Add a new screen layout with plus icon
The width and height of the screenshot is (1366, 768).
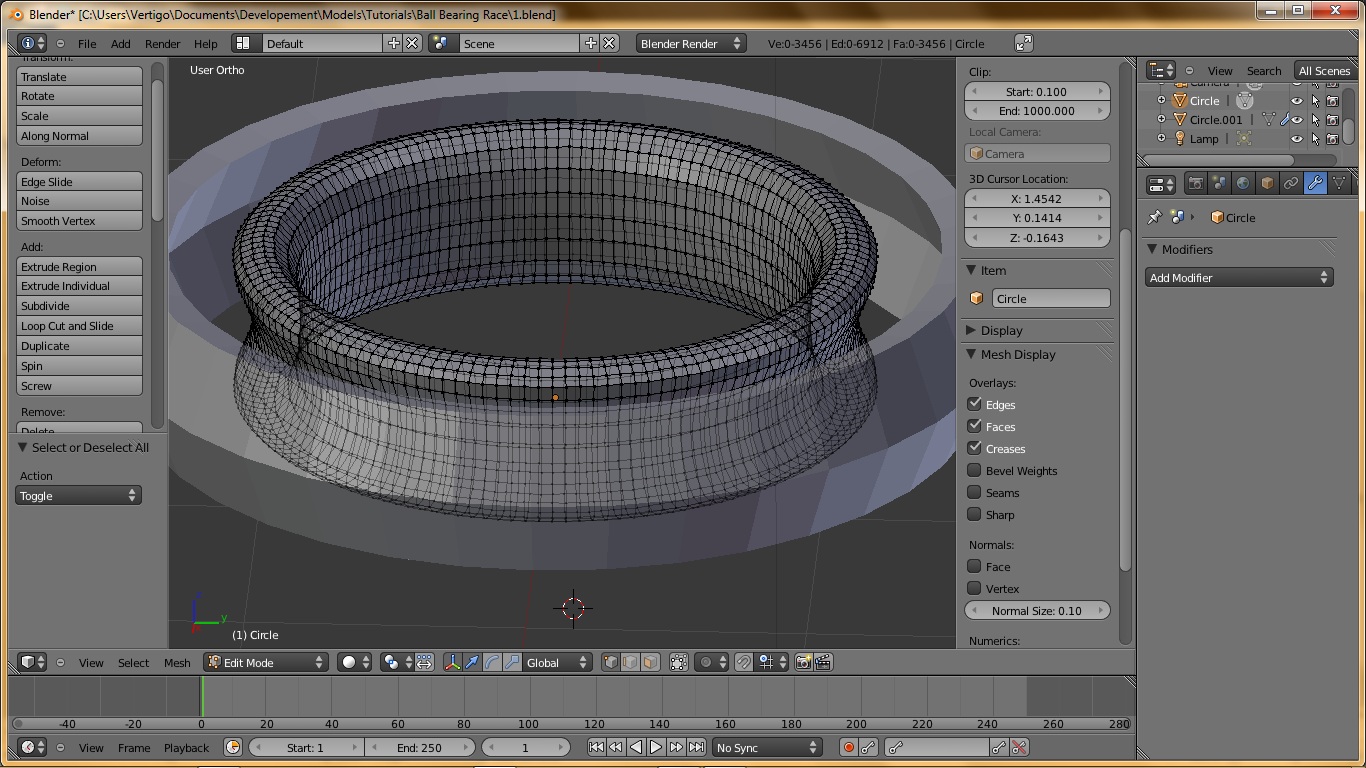point(393,43)
